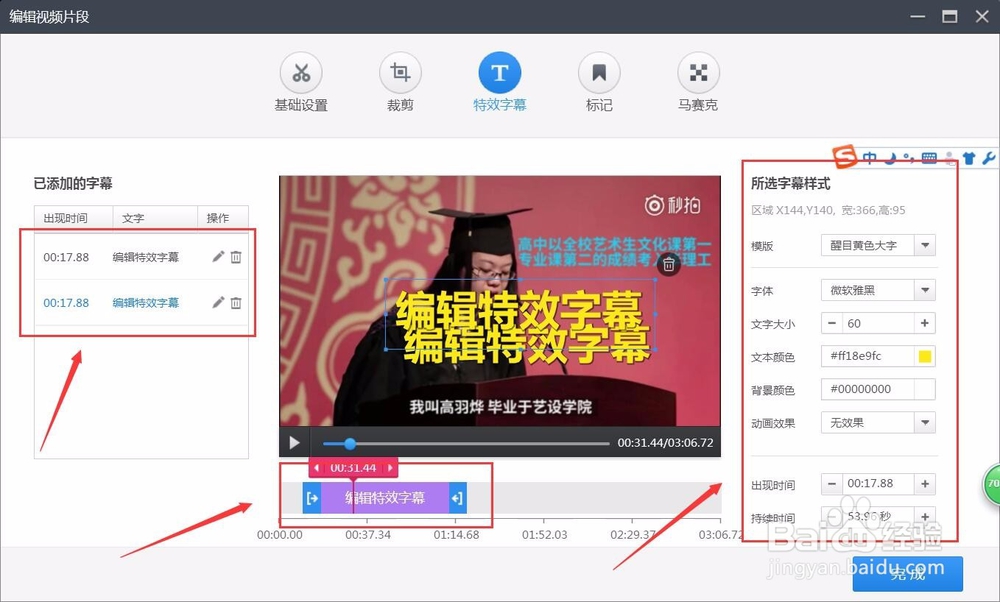Click the 完成 finish button
Screen dimensions: 1000x602
pyautogui.click(x=906, y=574)
